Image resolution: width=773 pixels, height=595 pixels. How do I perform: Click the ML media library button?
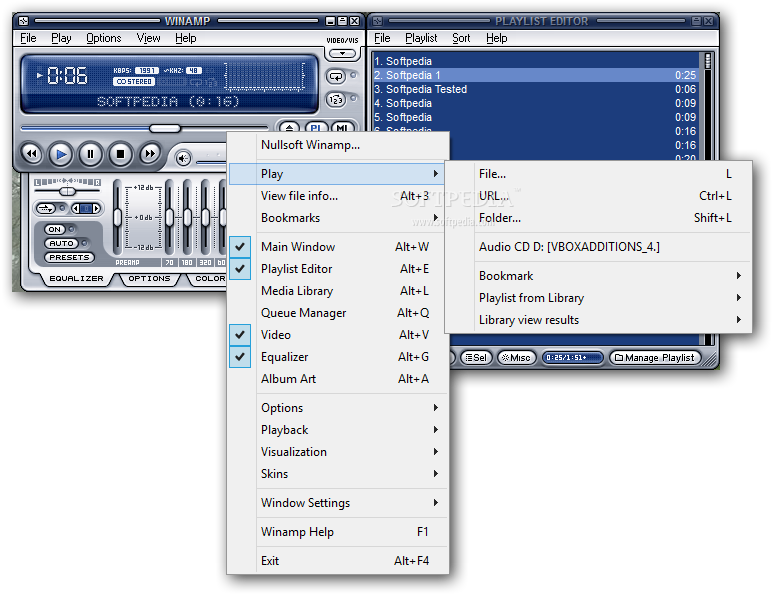342,128
